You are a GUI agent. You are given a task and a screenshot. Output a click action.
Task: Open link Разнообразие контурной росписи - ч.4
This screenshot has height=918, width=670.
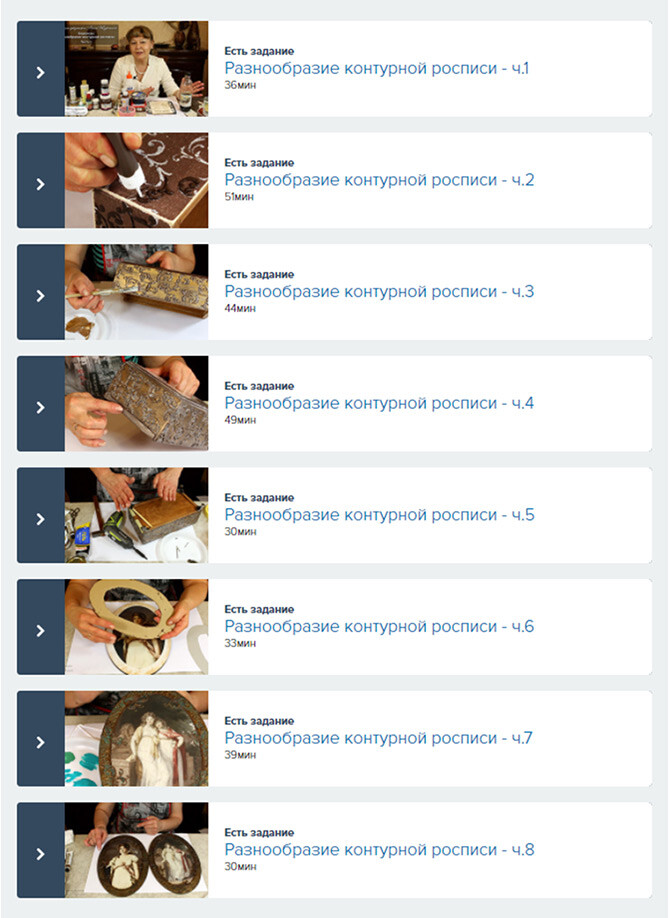click(379, 403)
